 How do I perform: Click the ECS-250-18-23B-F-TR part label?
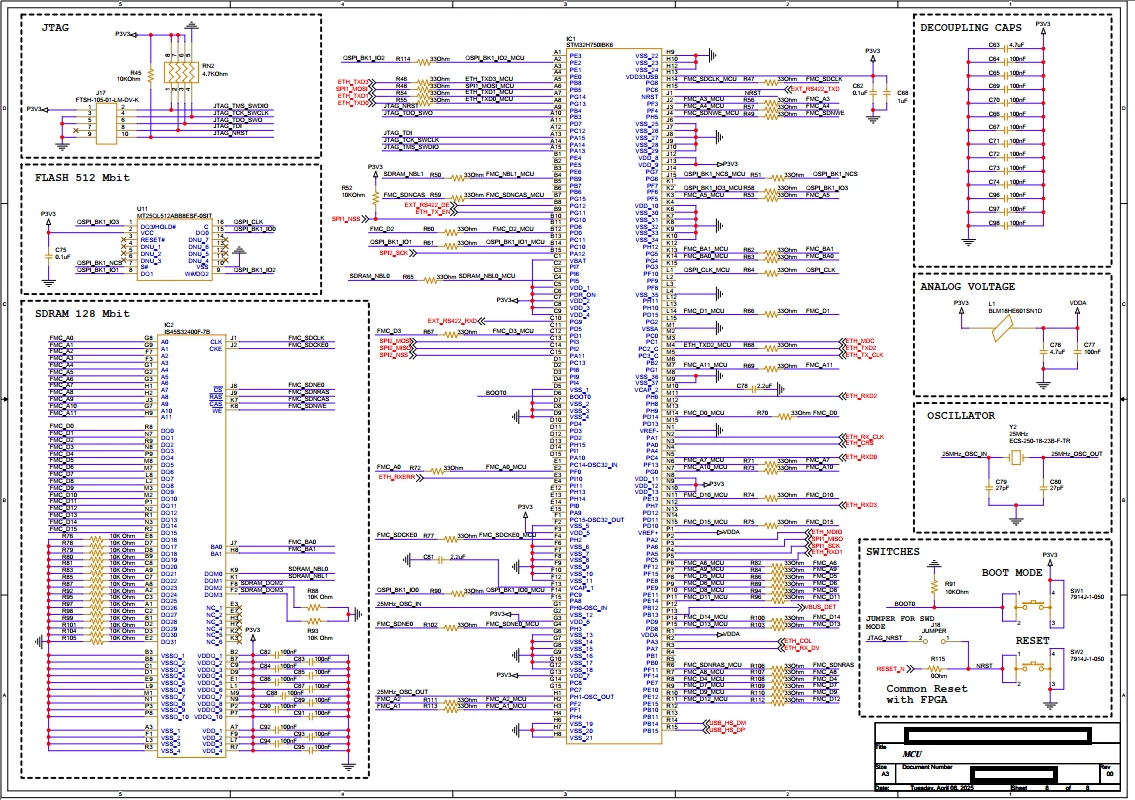pos(1039,440)
